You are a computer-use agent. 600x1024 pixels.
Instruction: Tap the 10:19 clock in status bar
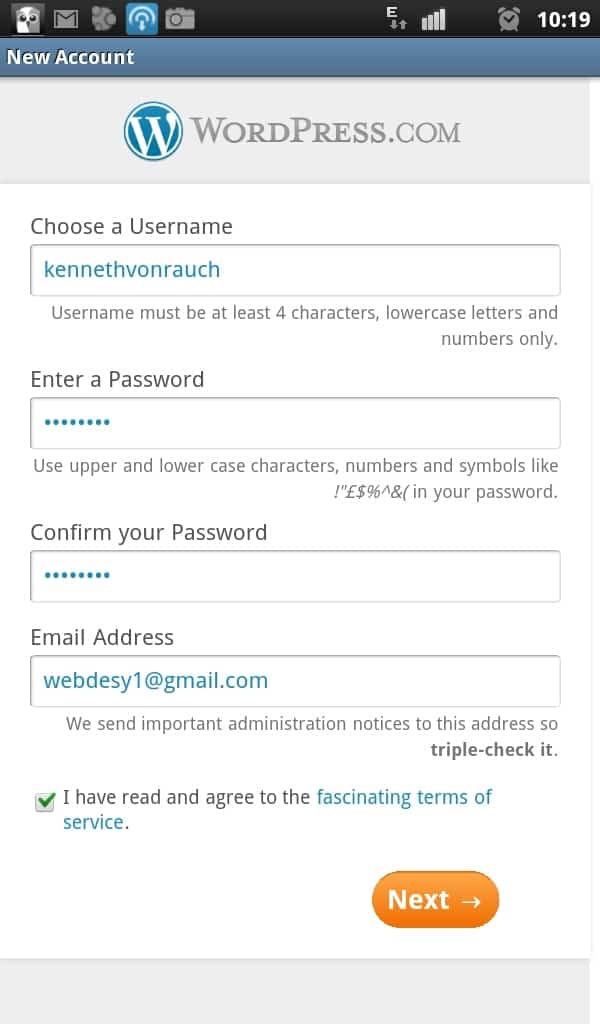pyautogui.click(x=563, y=20)
